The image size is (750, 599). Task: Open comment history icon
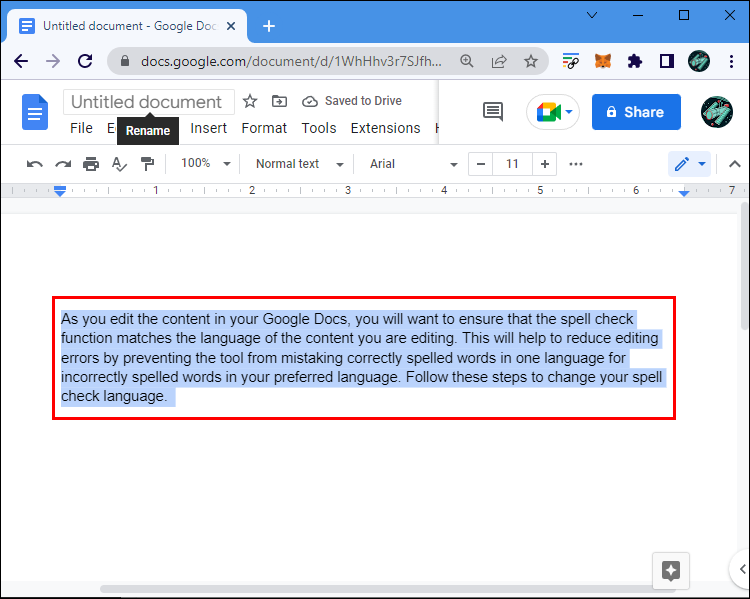tap(493, 112)
